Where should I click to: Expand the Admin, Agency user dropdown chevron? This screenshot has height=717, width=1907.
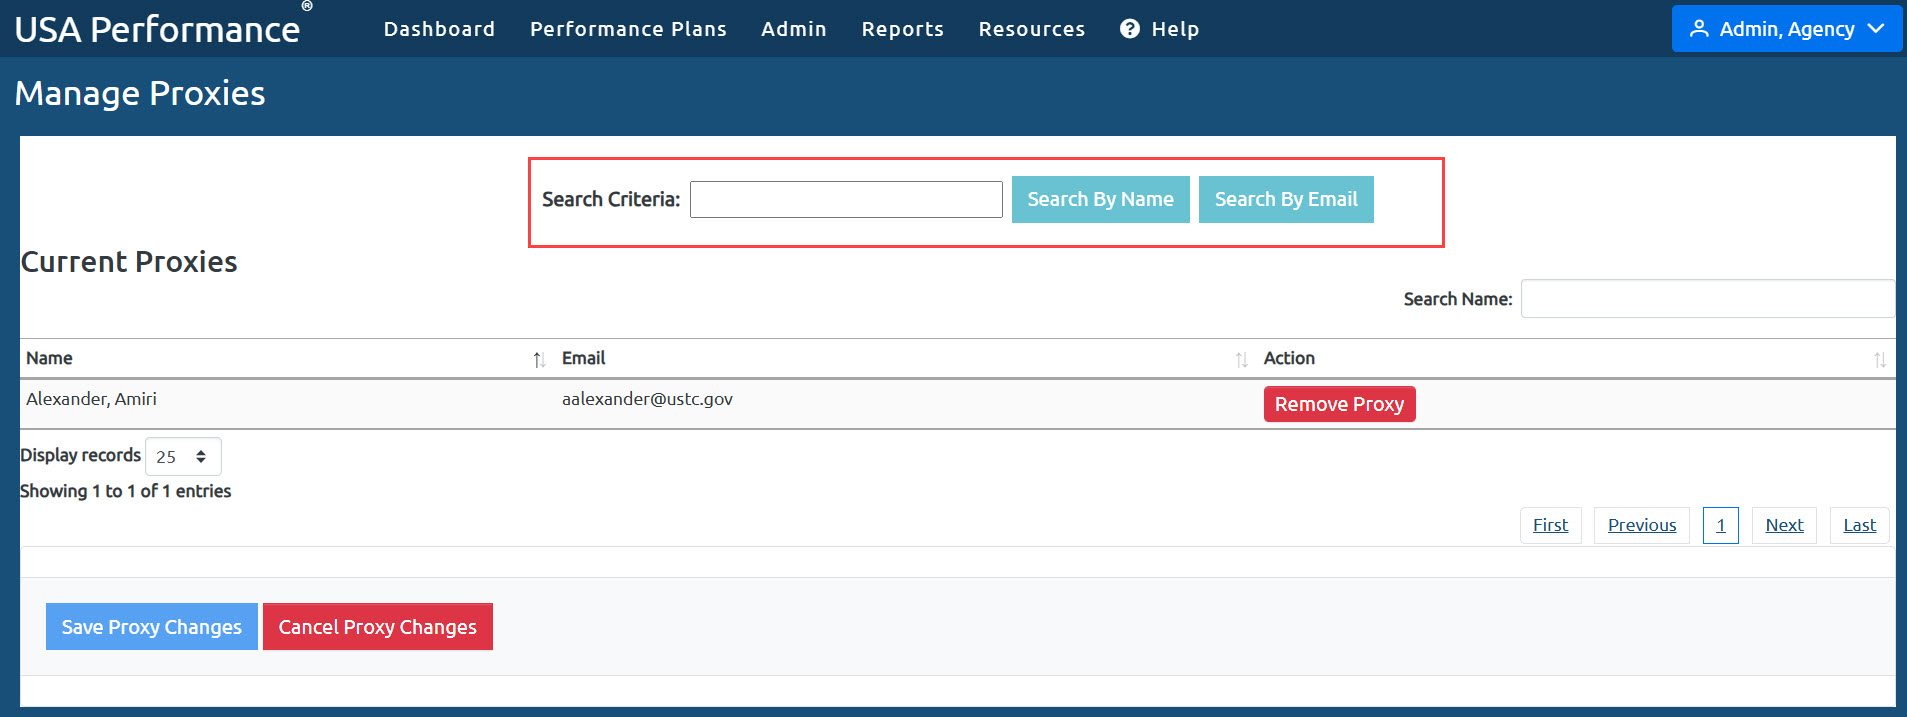[1876, 29]
